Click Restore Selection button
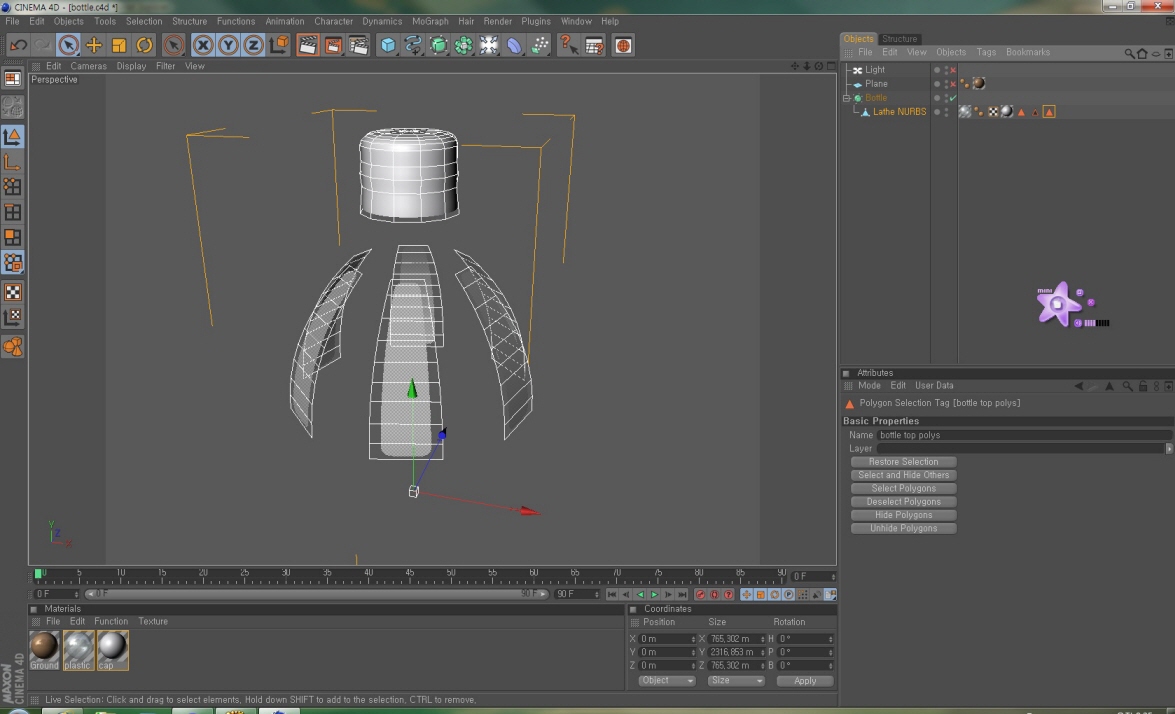 904,462
